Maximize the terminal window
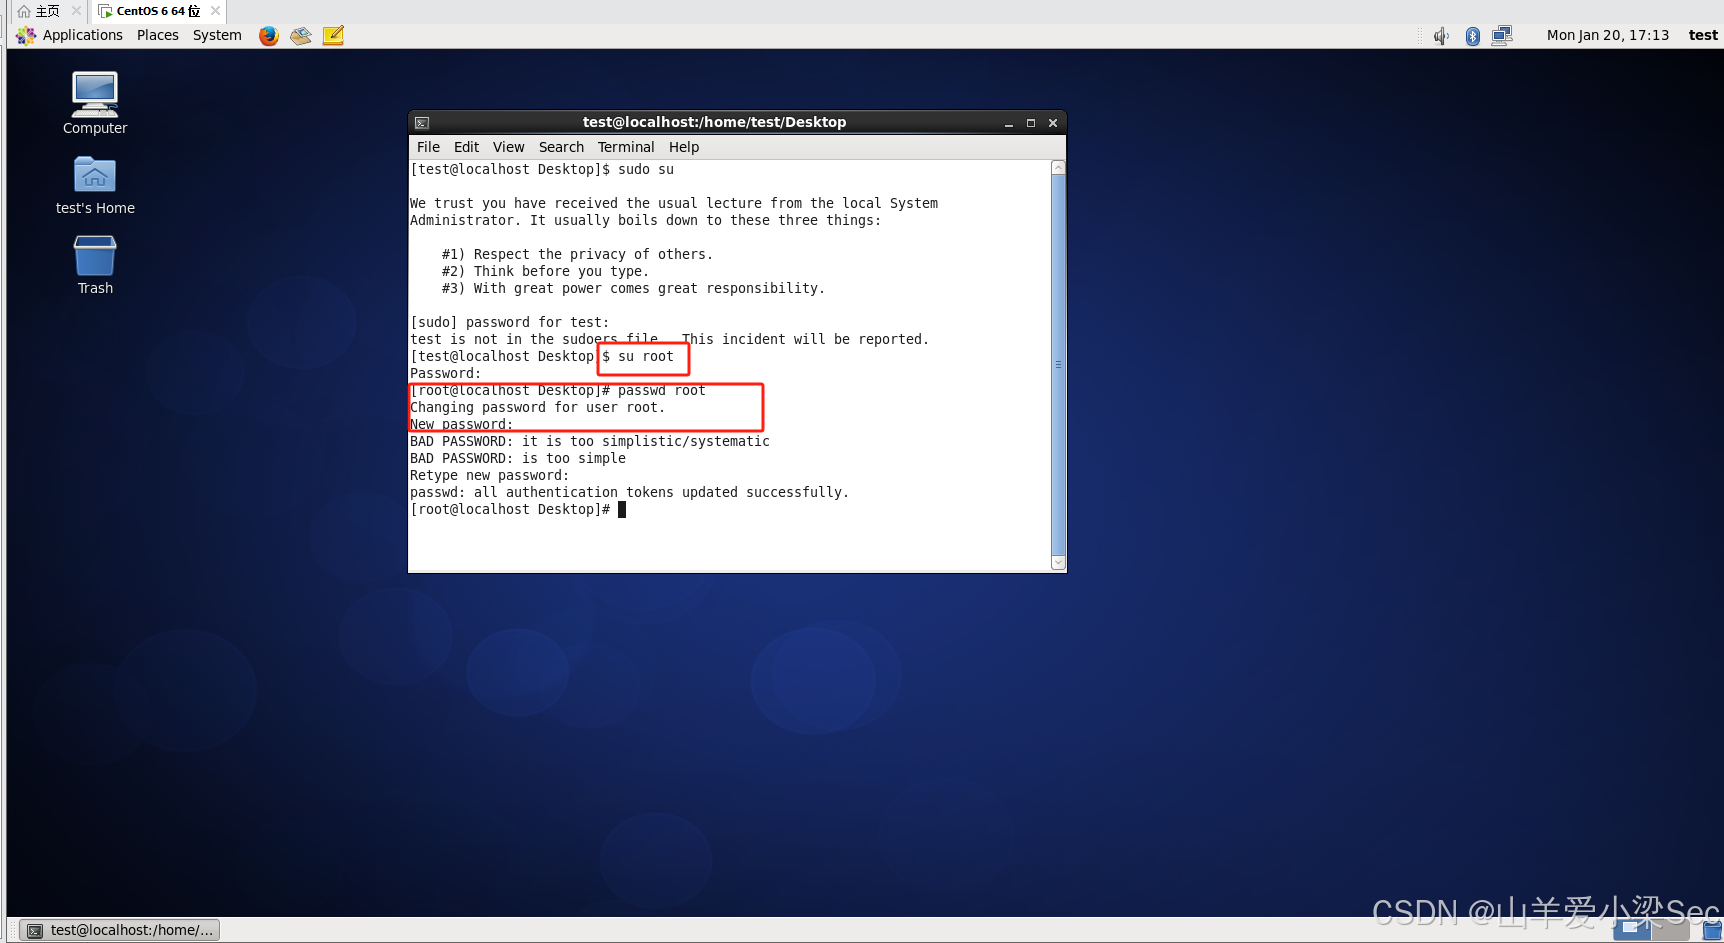 pos(1031,123)
